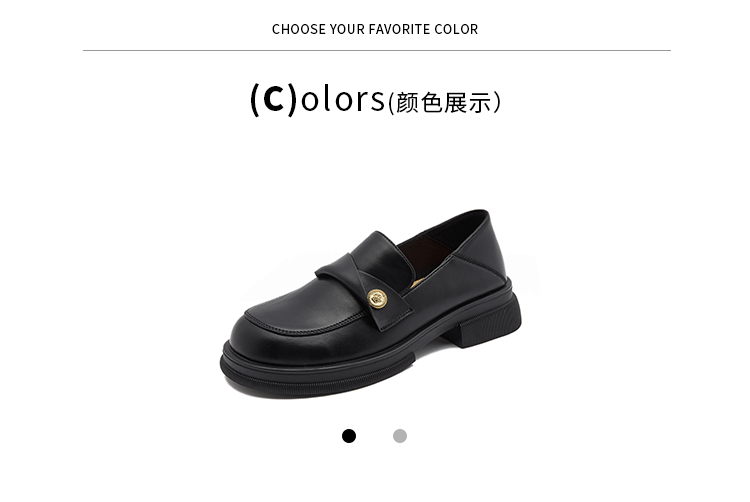750x502 pixels.
Task: Click the black loafer product image
Action: (371, 304)
